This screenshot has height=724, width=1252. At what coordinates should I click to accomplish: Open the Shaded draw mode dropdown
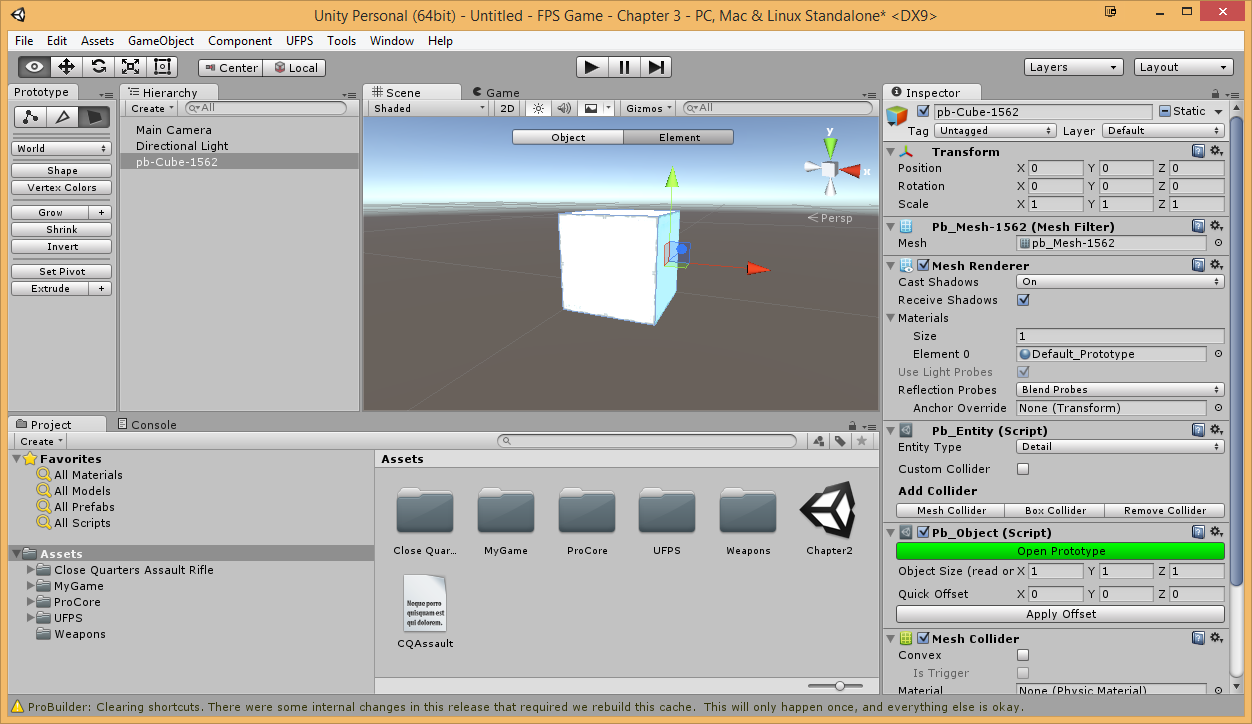click(x=429, y=108)
